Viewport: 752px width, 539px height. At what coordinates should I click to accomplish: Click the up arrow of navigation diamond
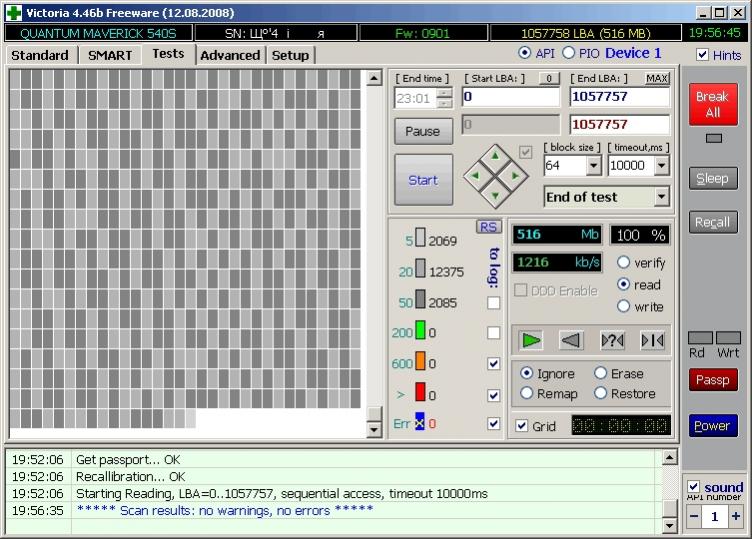click(494, 156)
